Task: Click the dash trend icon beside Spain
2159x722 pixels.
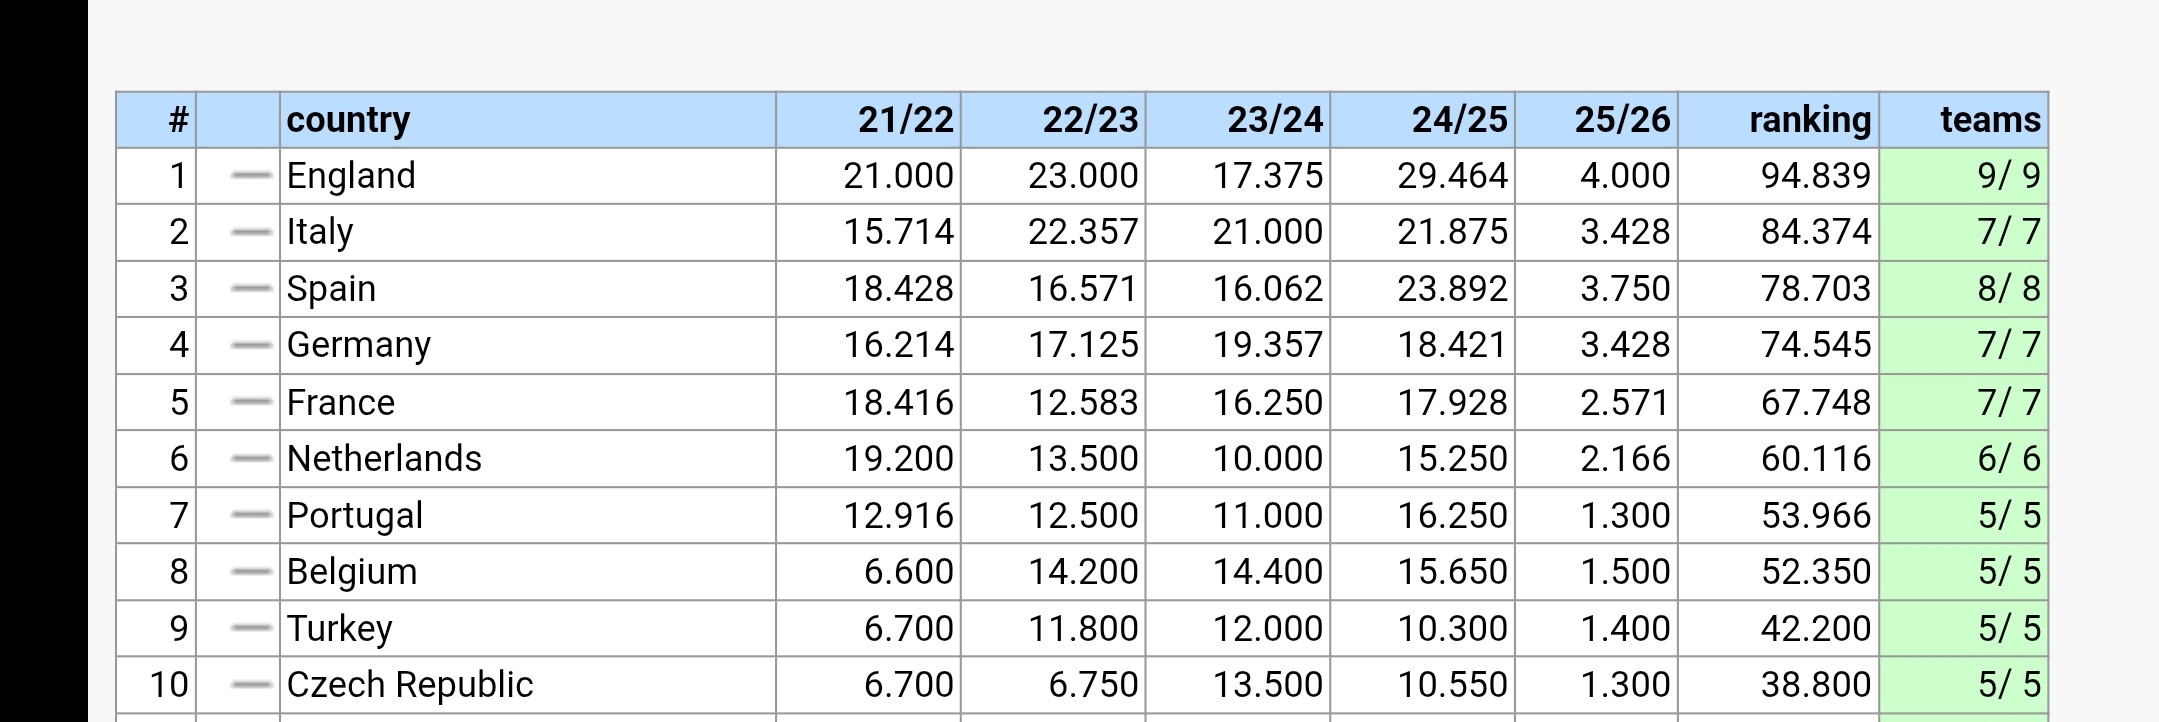Action: tap(250, 289)
